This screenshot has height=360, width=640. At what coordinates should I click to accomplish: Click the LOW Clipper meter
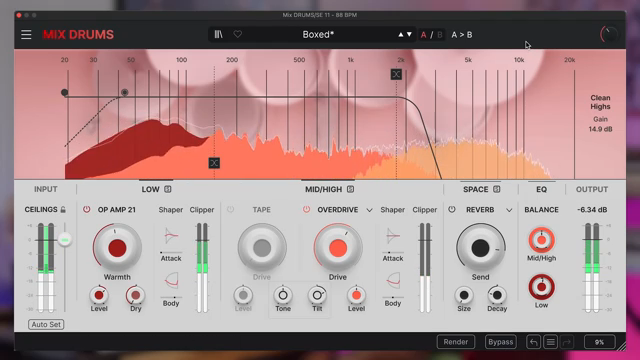coord(202,268)
